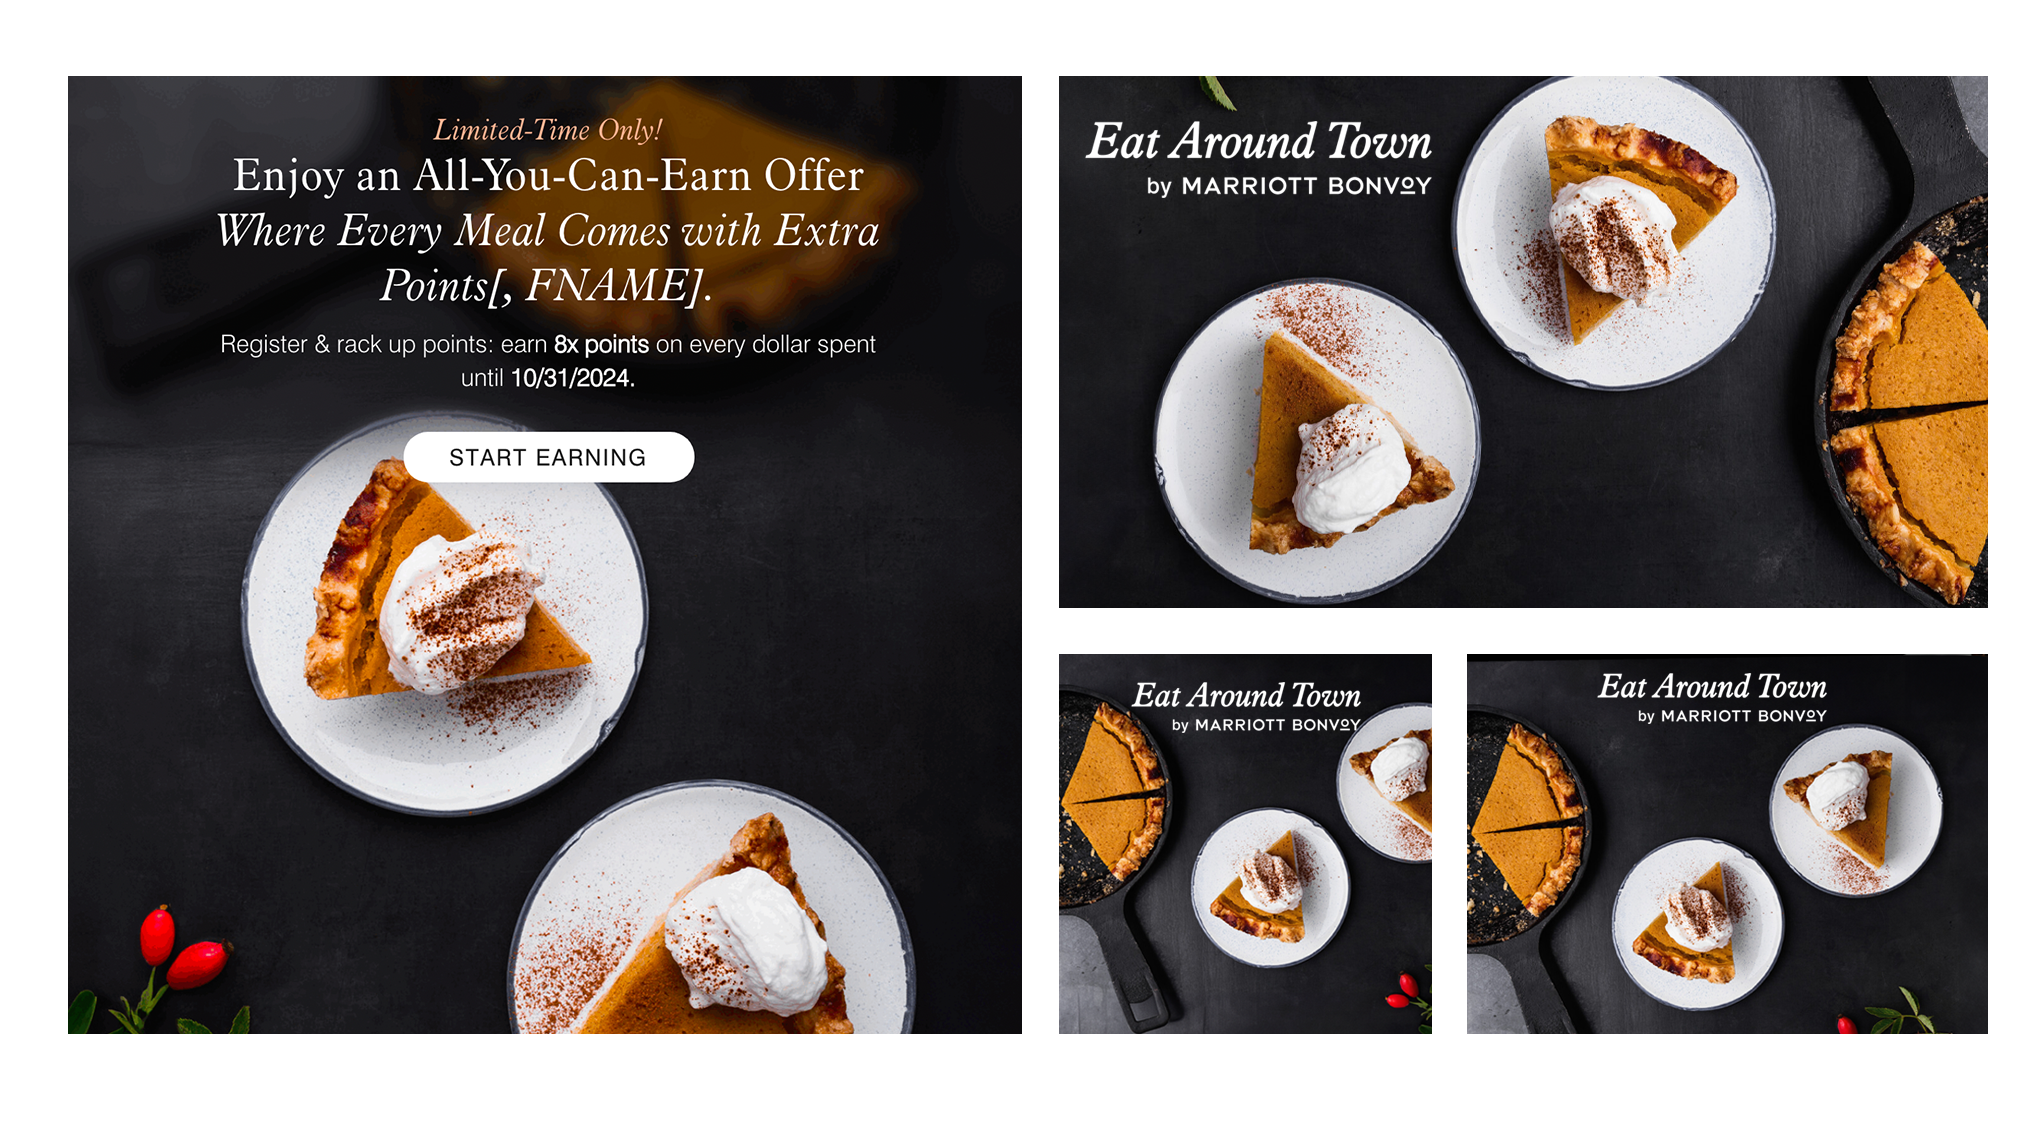Viewport: 2040px width, 1123px height.
Task: Click the 'Register & rack up points' sentence
Action: click(x=548, y=361)
